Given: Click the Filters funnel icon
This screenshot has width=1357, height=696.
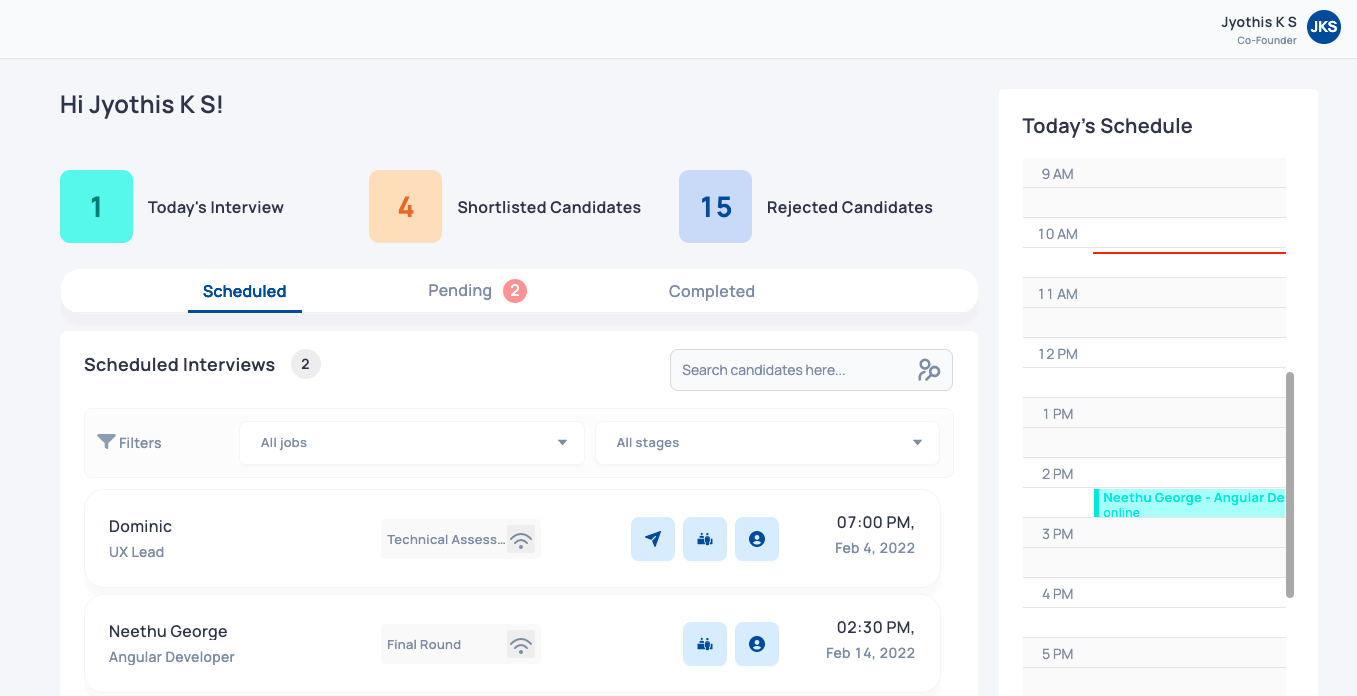Looking at the screenshot, I should click(107, 441).
